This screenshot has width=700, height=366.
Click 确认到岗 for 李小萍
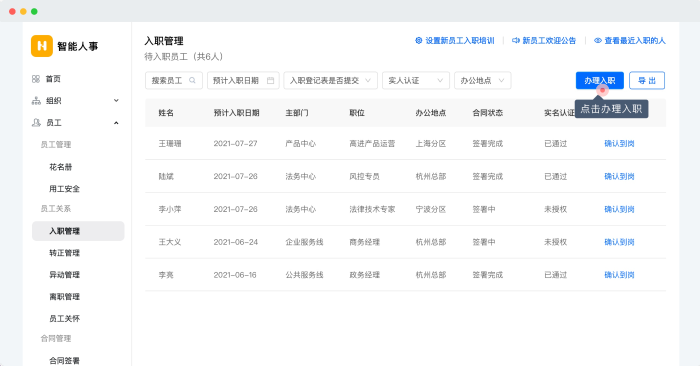pyautogui.click(x=619, y=209)
